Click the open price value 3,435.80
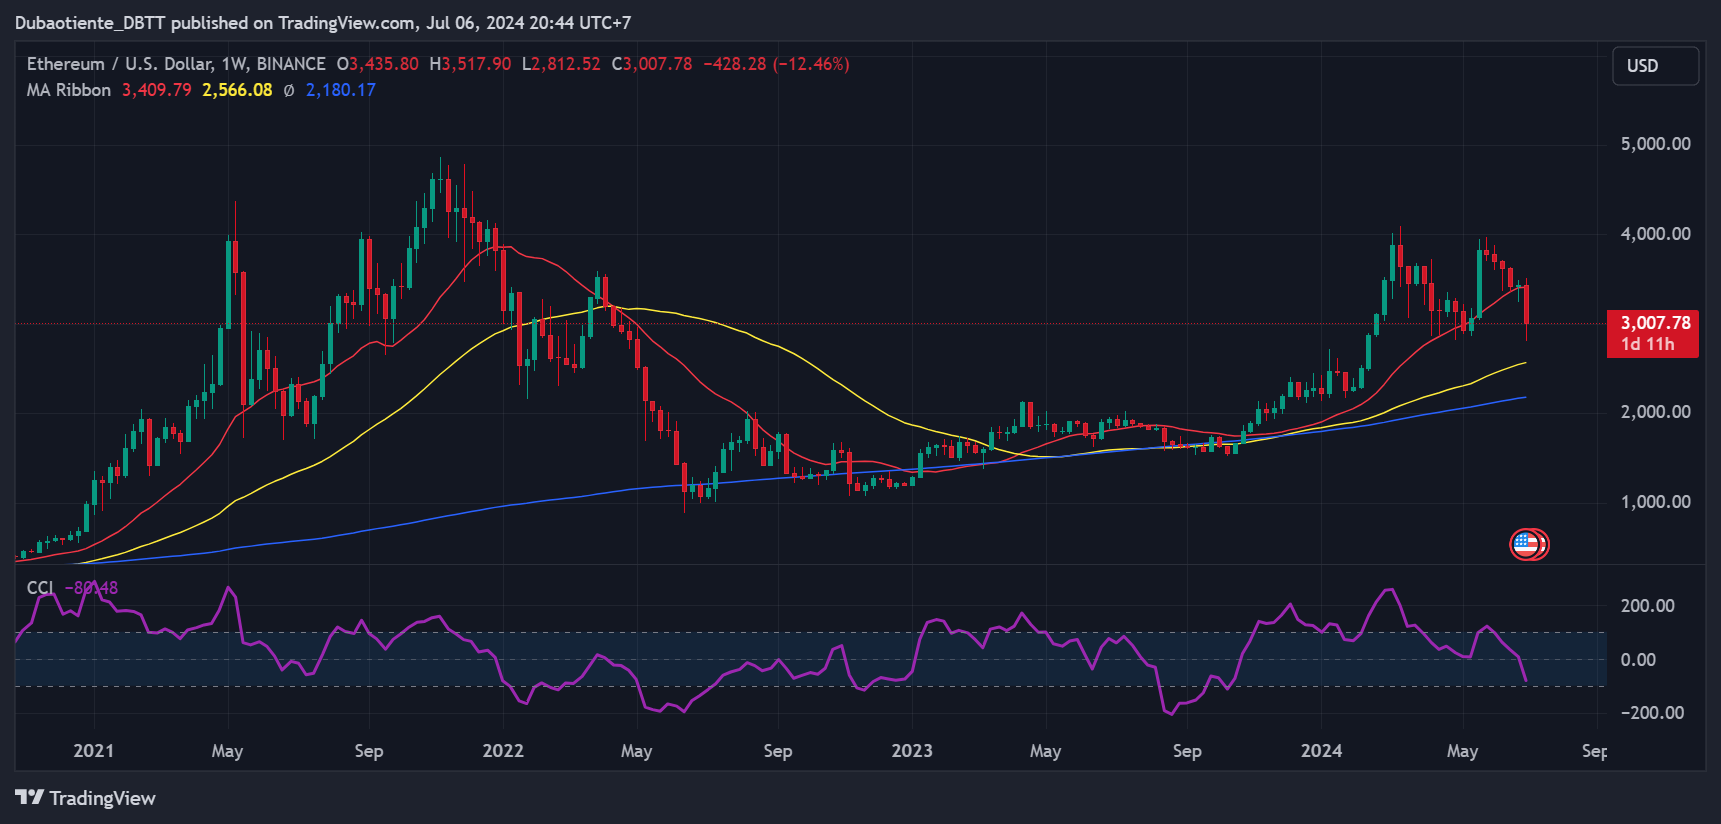Image resolution: width=1721 pixels, height=824 pixels. pos(384,64)
